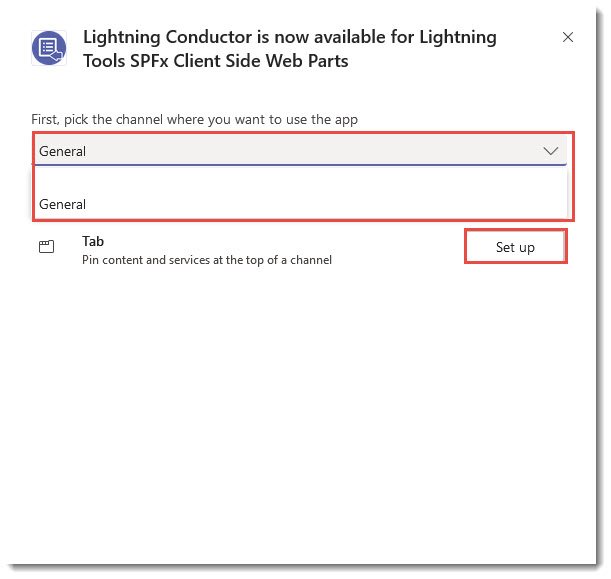Viewport: 611px width, 579px height.
Task: Click the word "channel" in the Tab description
Action: [x=311, y=260]
